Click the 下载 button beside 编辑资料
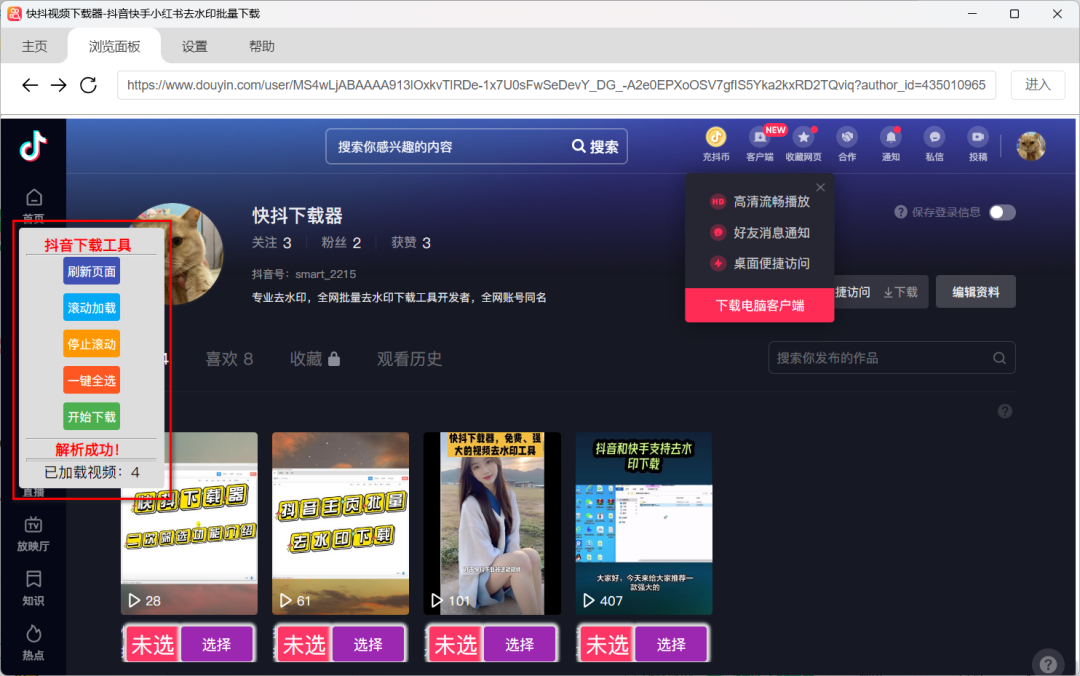 click(x=900, y=292)
